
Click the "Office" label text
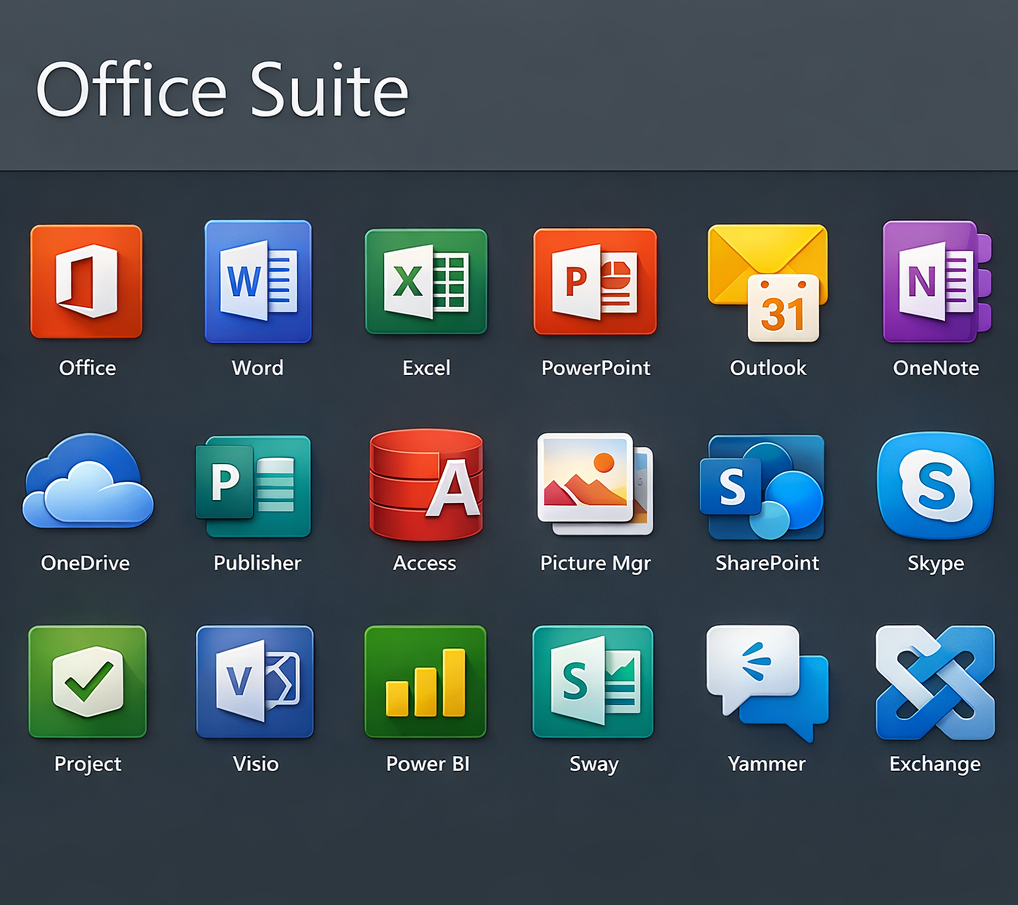click(x=88, y=368)
